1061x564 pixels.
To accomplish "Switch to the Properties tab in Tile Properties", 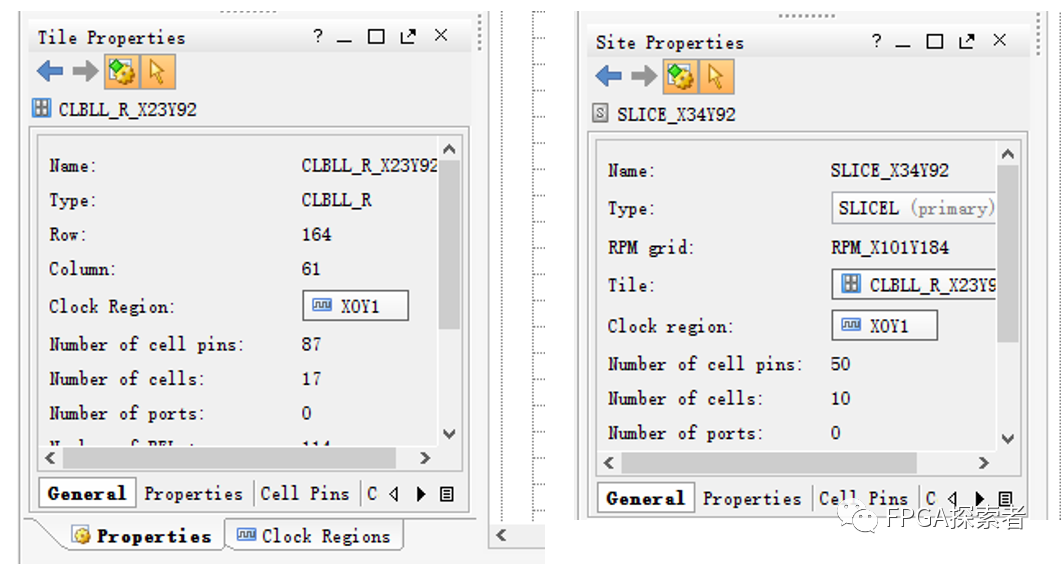I will 194,494.
